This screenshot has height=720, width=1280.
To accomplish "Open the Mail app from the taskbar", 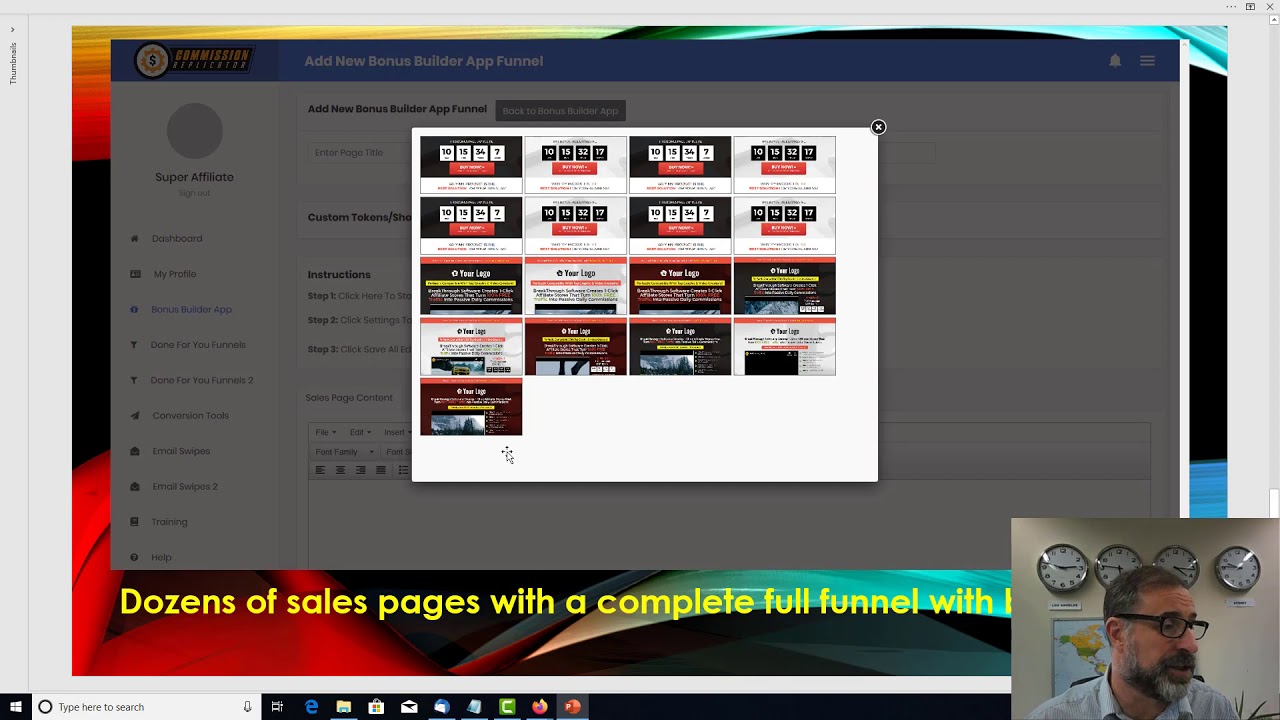I will [x=409, y=707].
